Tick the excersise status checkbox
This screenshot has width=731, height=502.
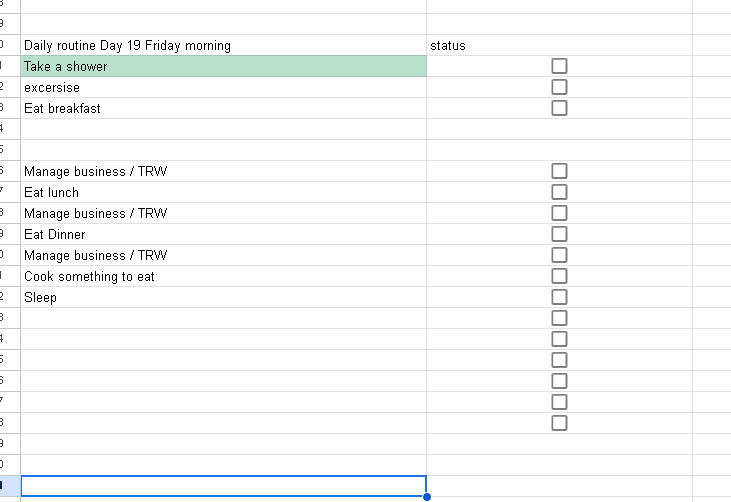tap(559, 87)
